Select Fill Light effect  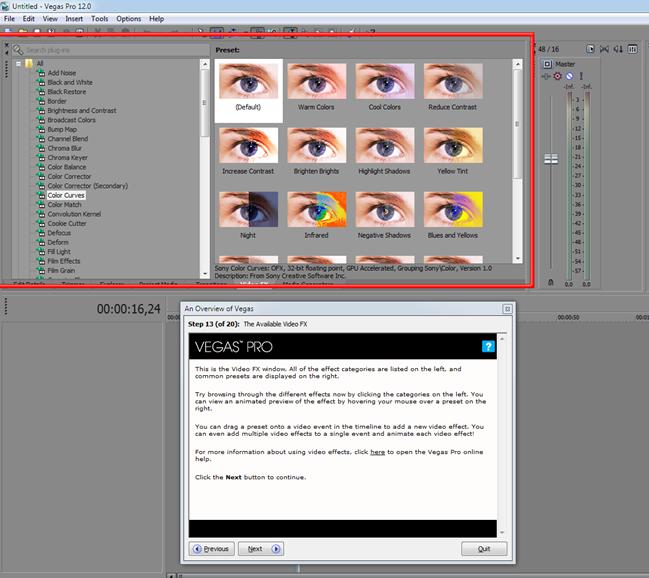pyautogui.click(x=59, y=252)
